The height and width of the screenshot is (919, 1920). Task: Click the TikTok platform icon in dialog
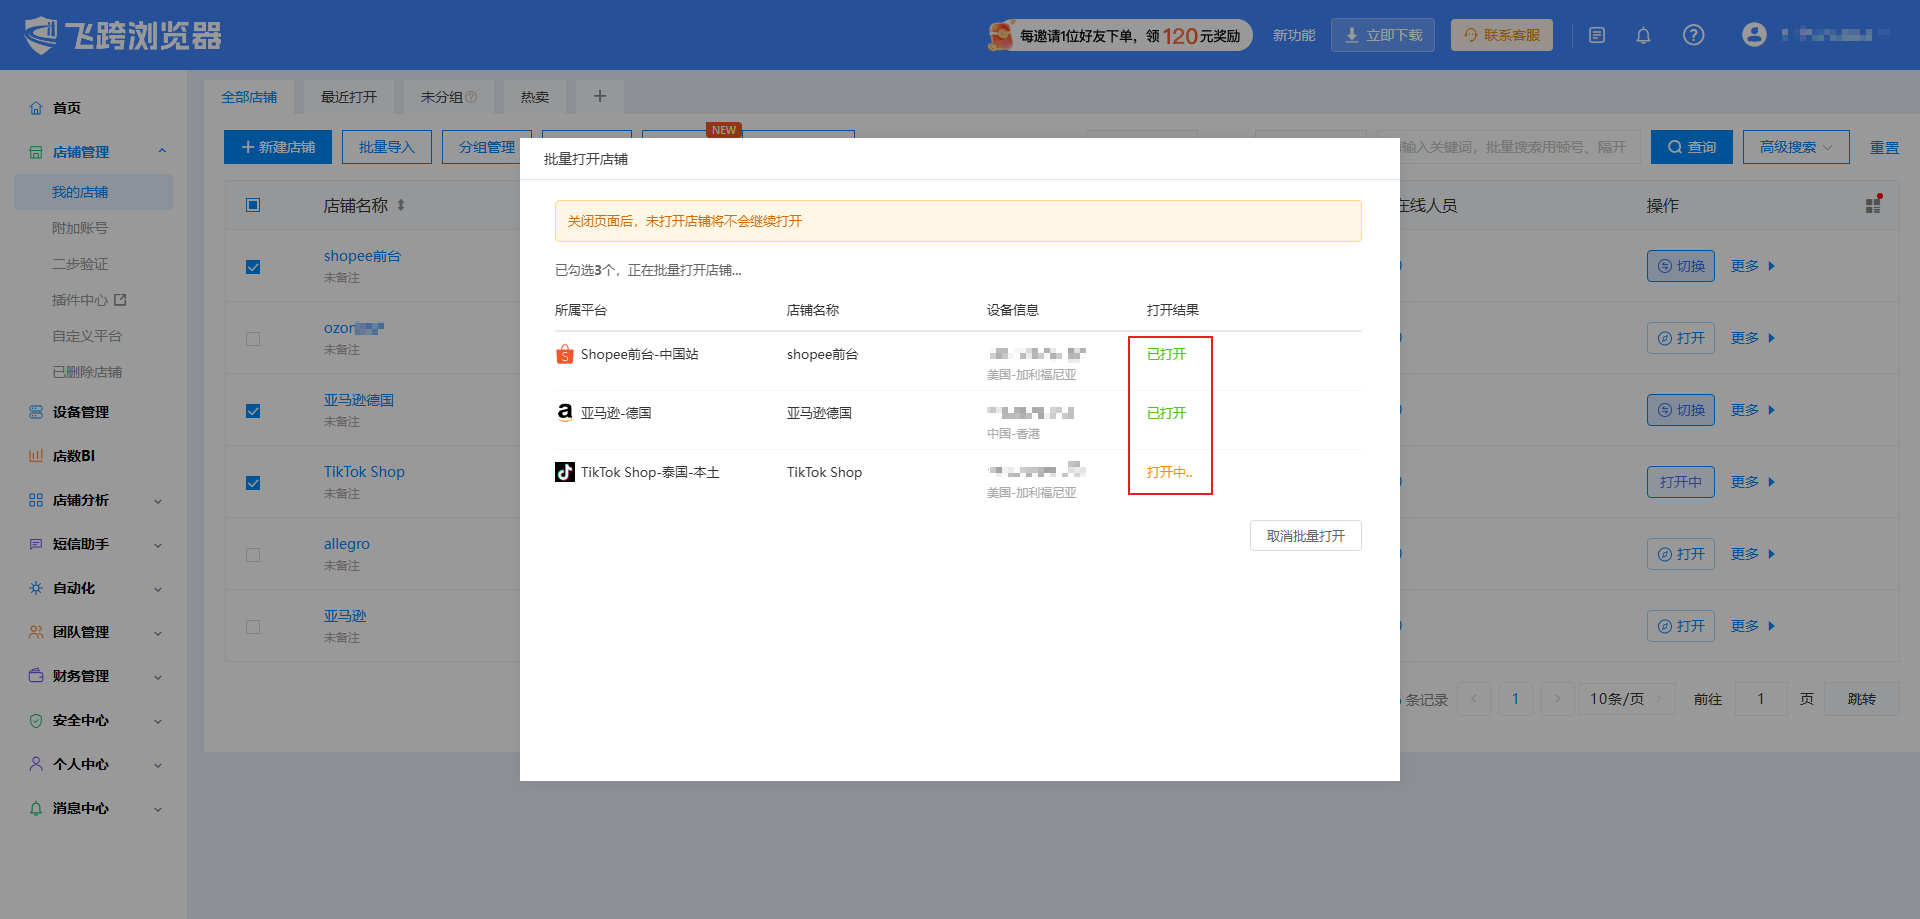(x=565, y=472)
